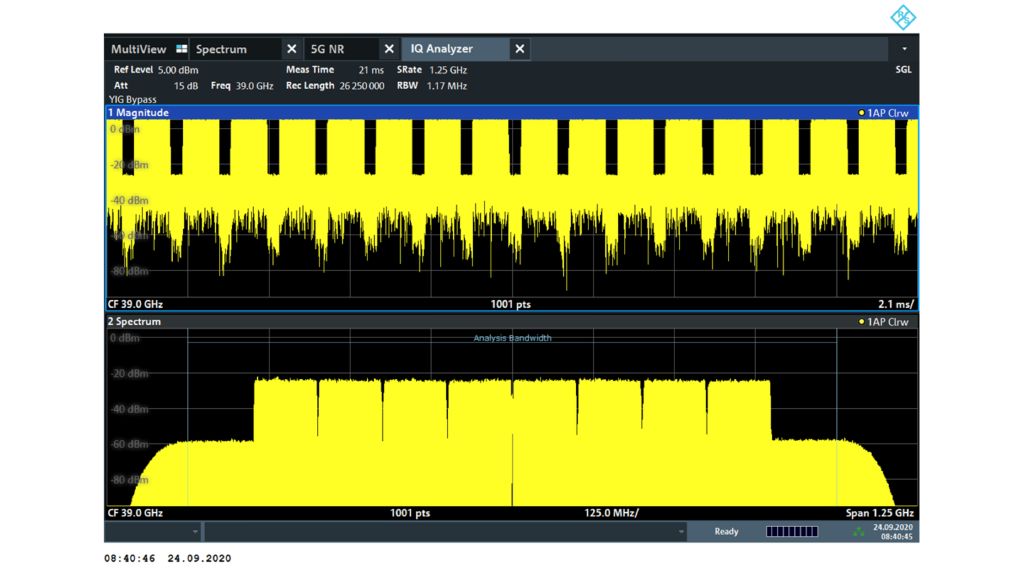Expand the wide status bar message dropdown
The image size is (1024, 576).
point(681,532)
